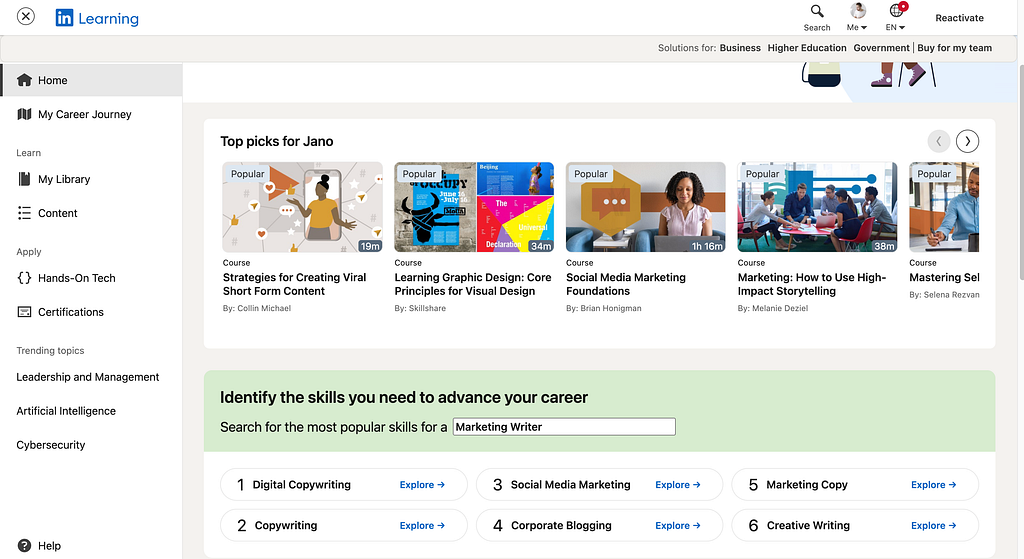
Task: Explore the Digital Copywriting skill
Action: 422,485
